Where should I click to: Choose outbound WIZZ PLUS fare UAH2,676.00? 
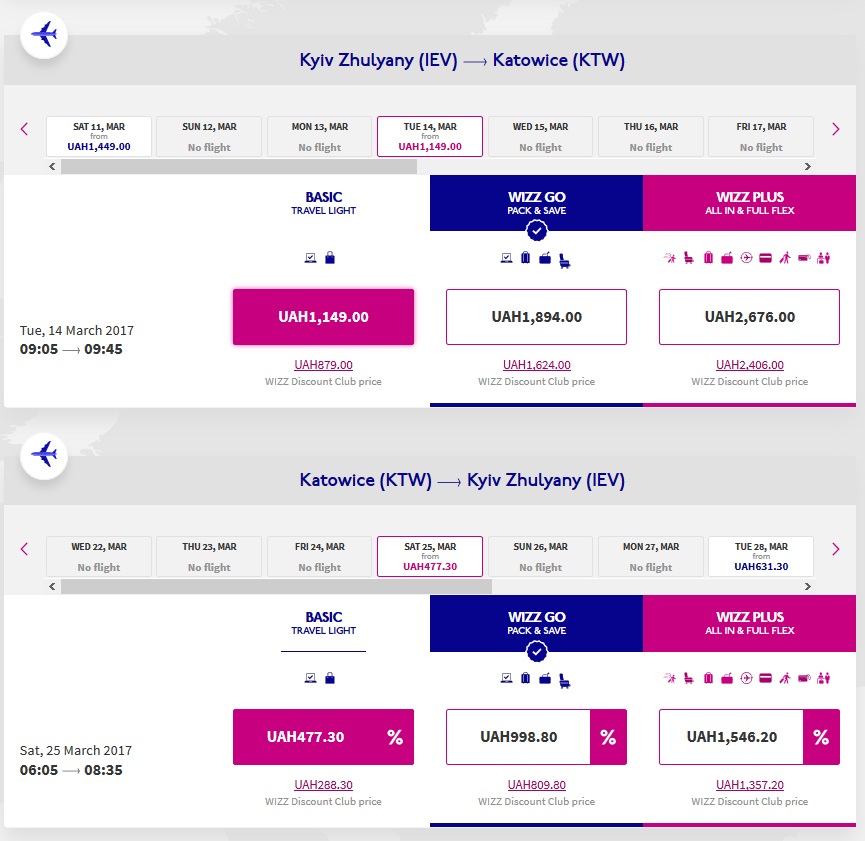pos(750,317)
